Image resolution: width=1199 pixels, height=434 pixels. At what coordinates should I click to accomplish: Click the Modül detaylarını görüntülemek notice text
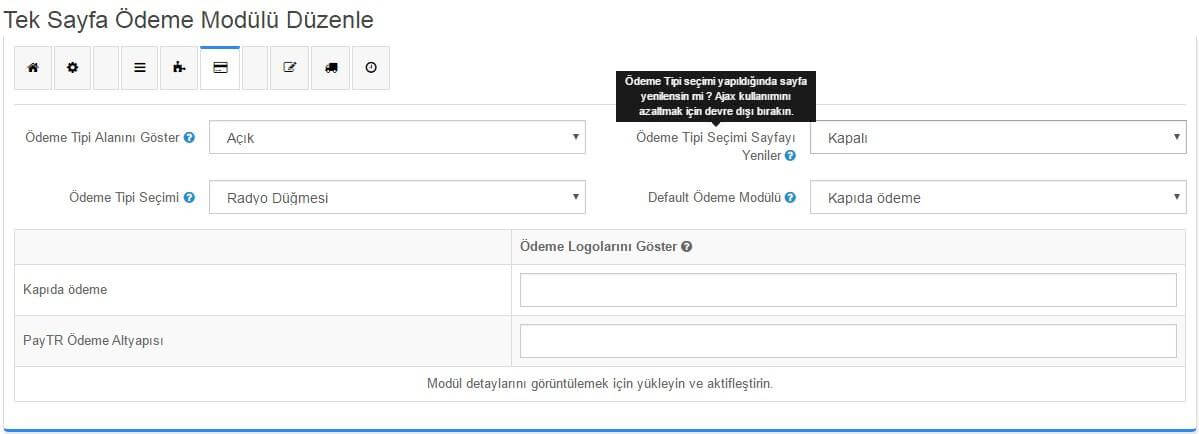[600, 384]
